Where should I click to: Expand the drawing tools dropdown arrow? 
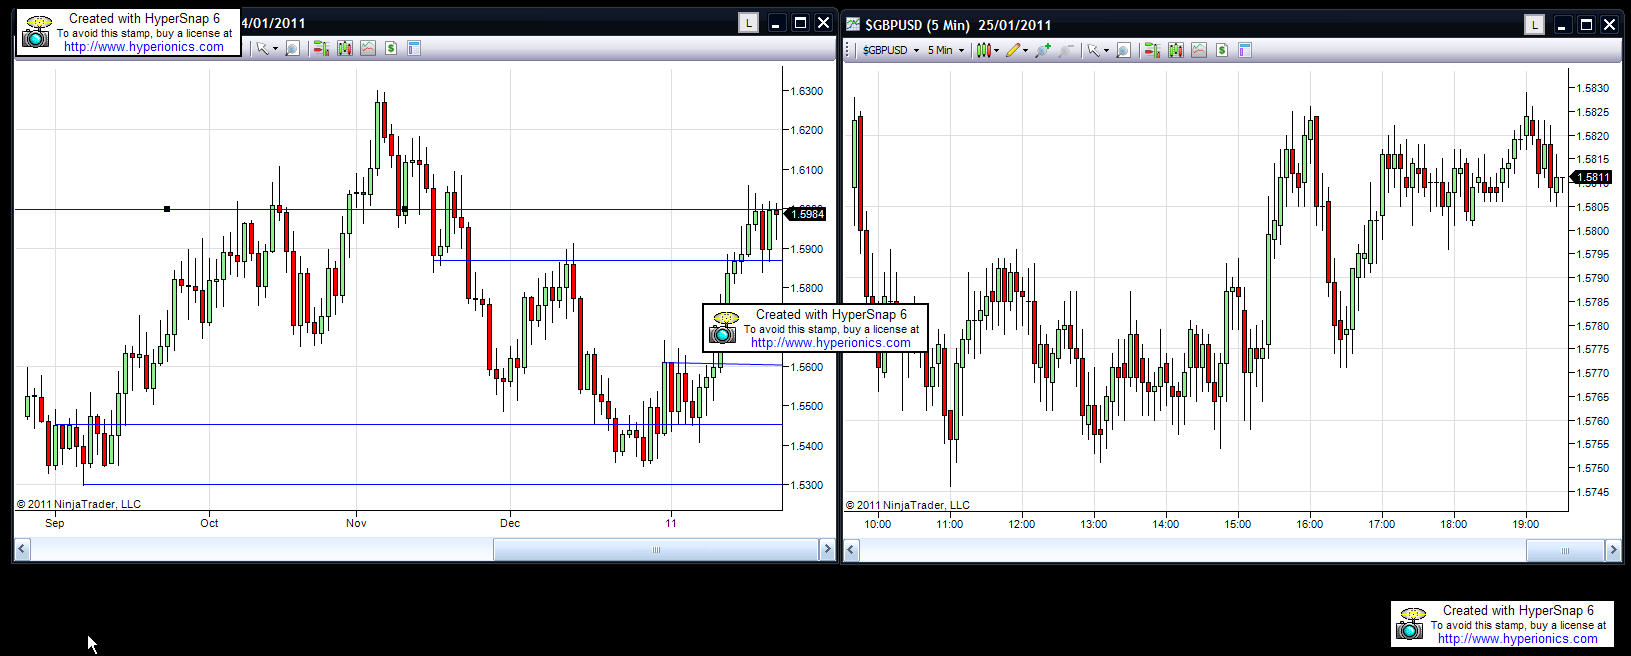click(x=1025, y=50)
